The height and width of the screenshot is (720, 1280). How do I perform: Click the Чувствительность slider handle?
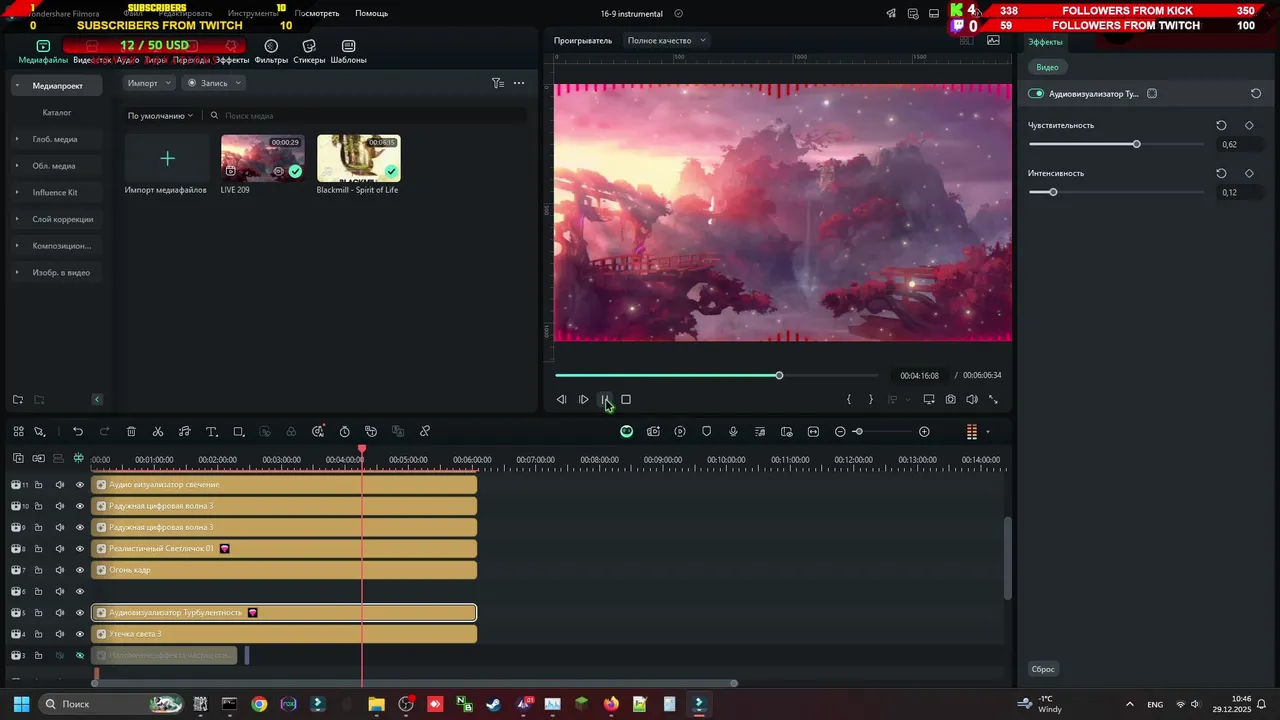click(1136, 144)
